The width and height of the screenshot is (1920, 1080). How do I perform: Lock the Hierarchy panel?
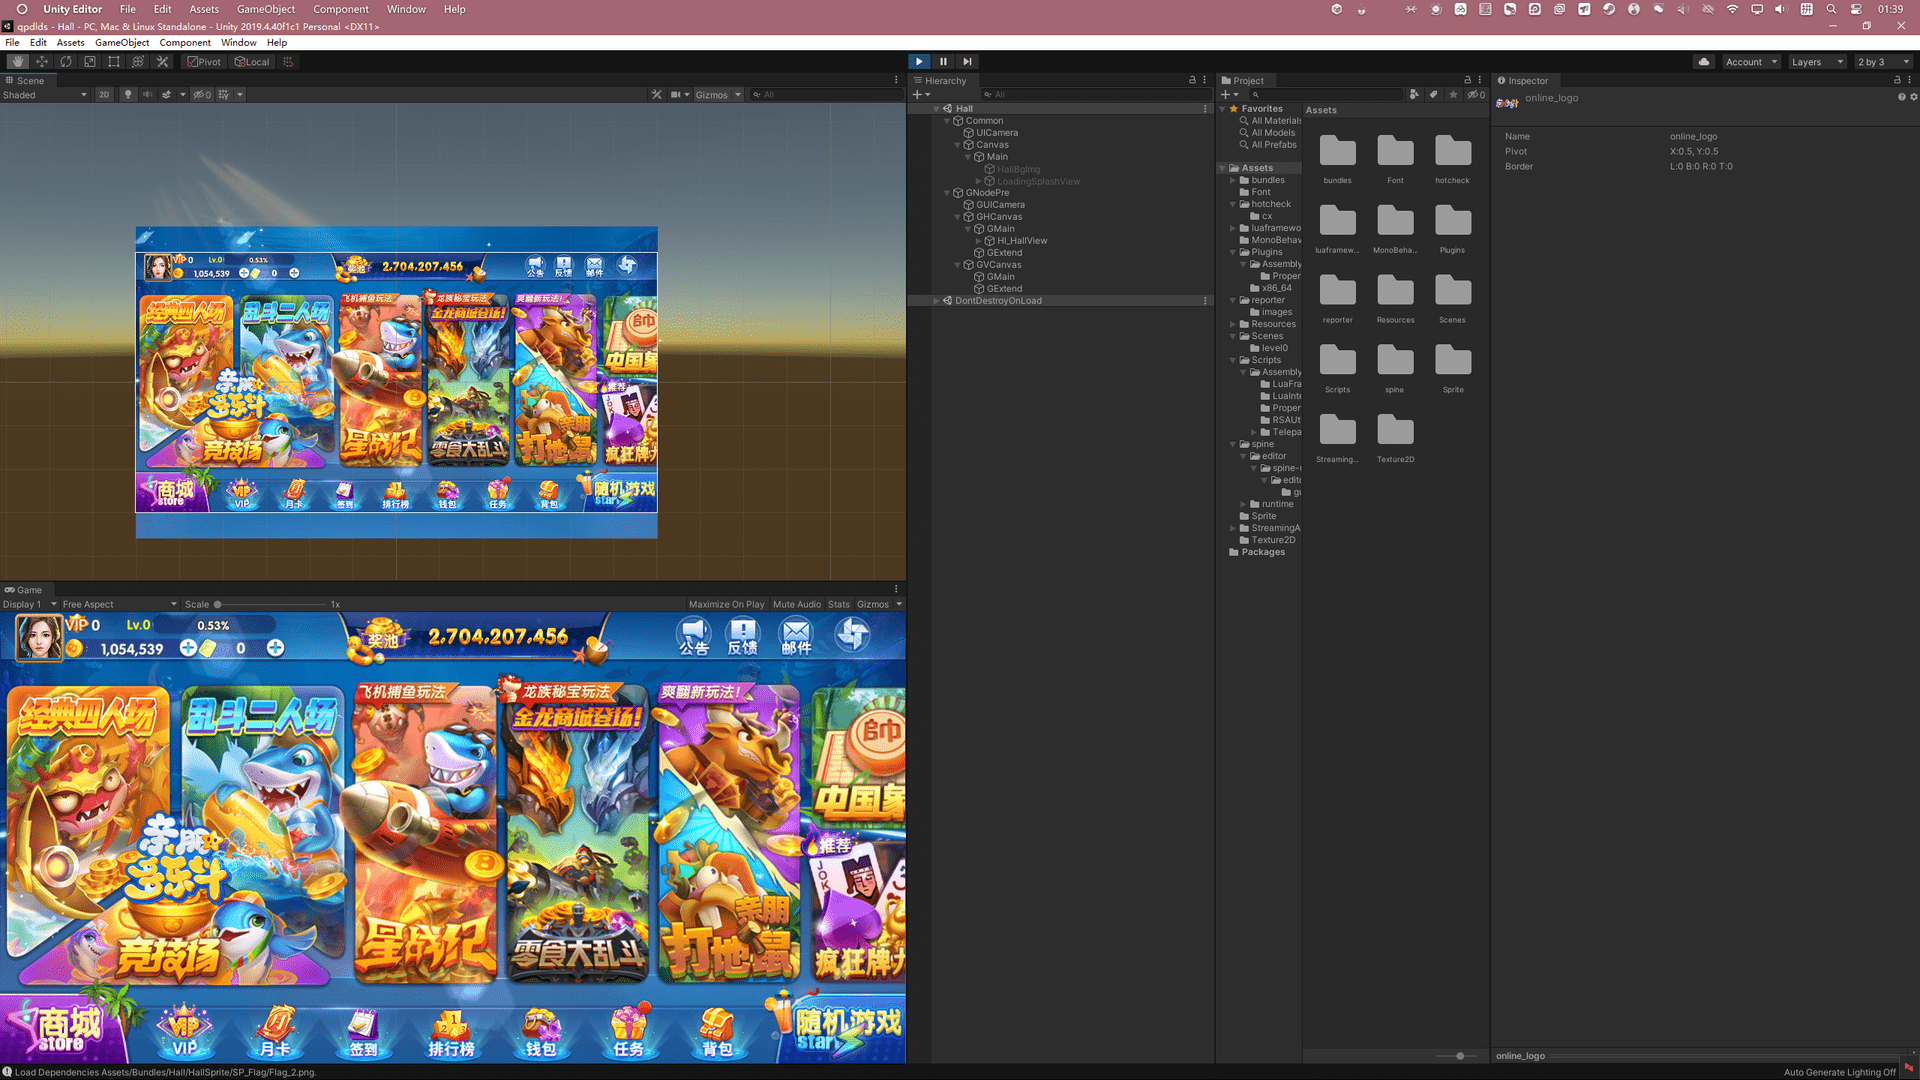[x=1192, y=80]
